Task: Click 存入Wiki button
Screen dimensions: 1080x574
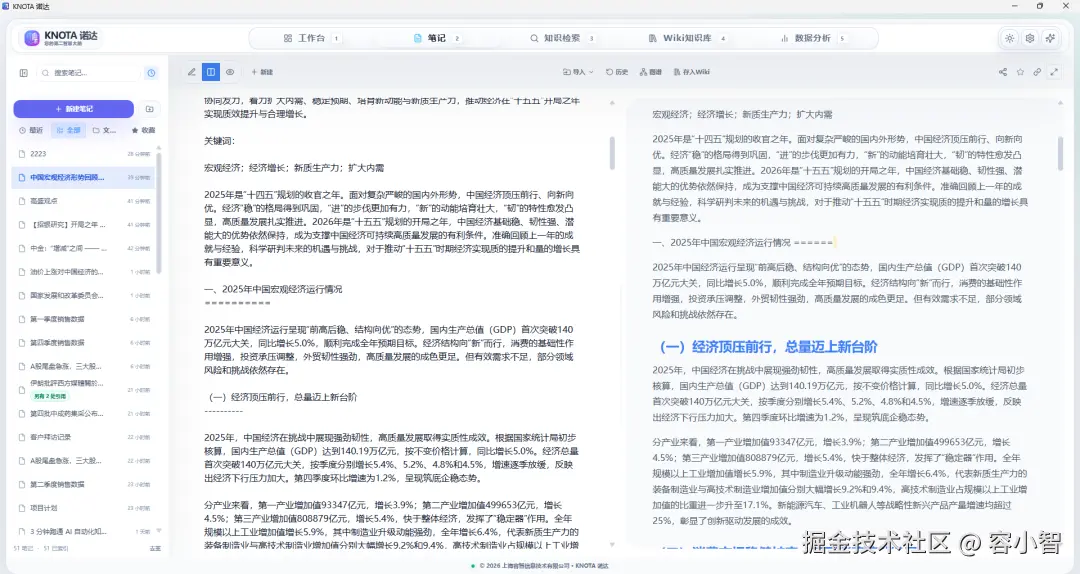Action: pyautogui.click(x=692, y=72)
